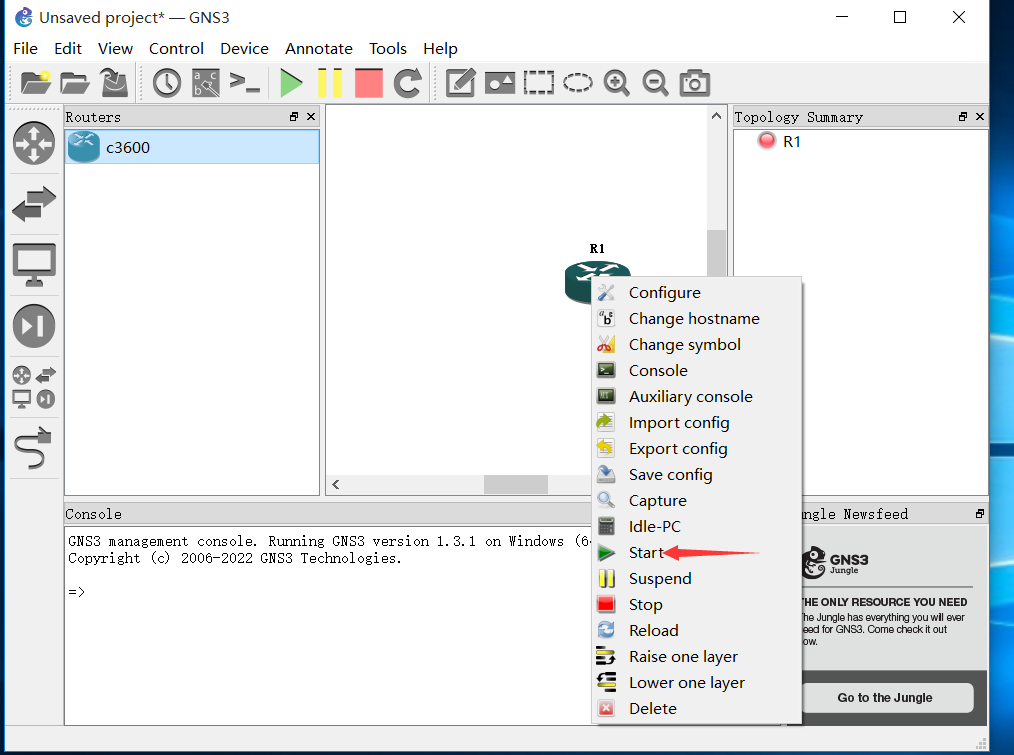Choose Lower one layer from context menu

[x=696, y=683]
